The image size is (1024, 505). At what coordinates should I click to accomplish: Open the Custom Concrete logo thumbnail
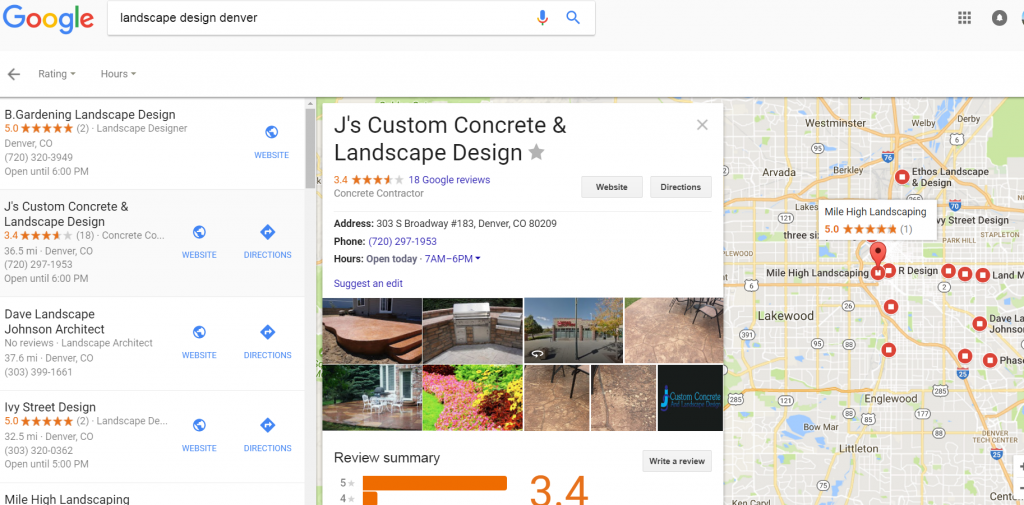point(690,398)
